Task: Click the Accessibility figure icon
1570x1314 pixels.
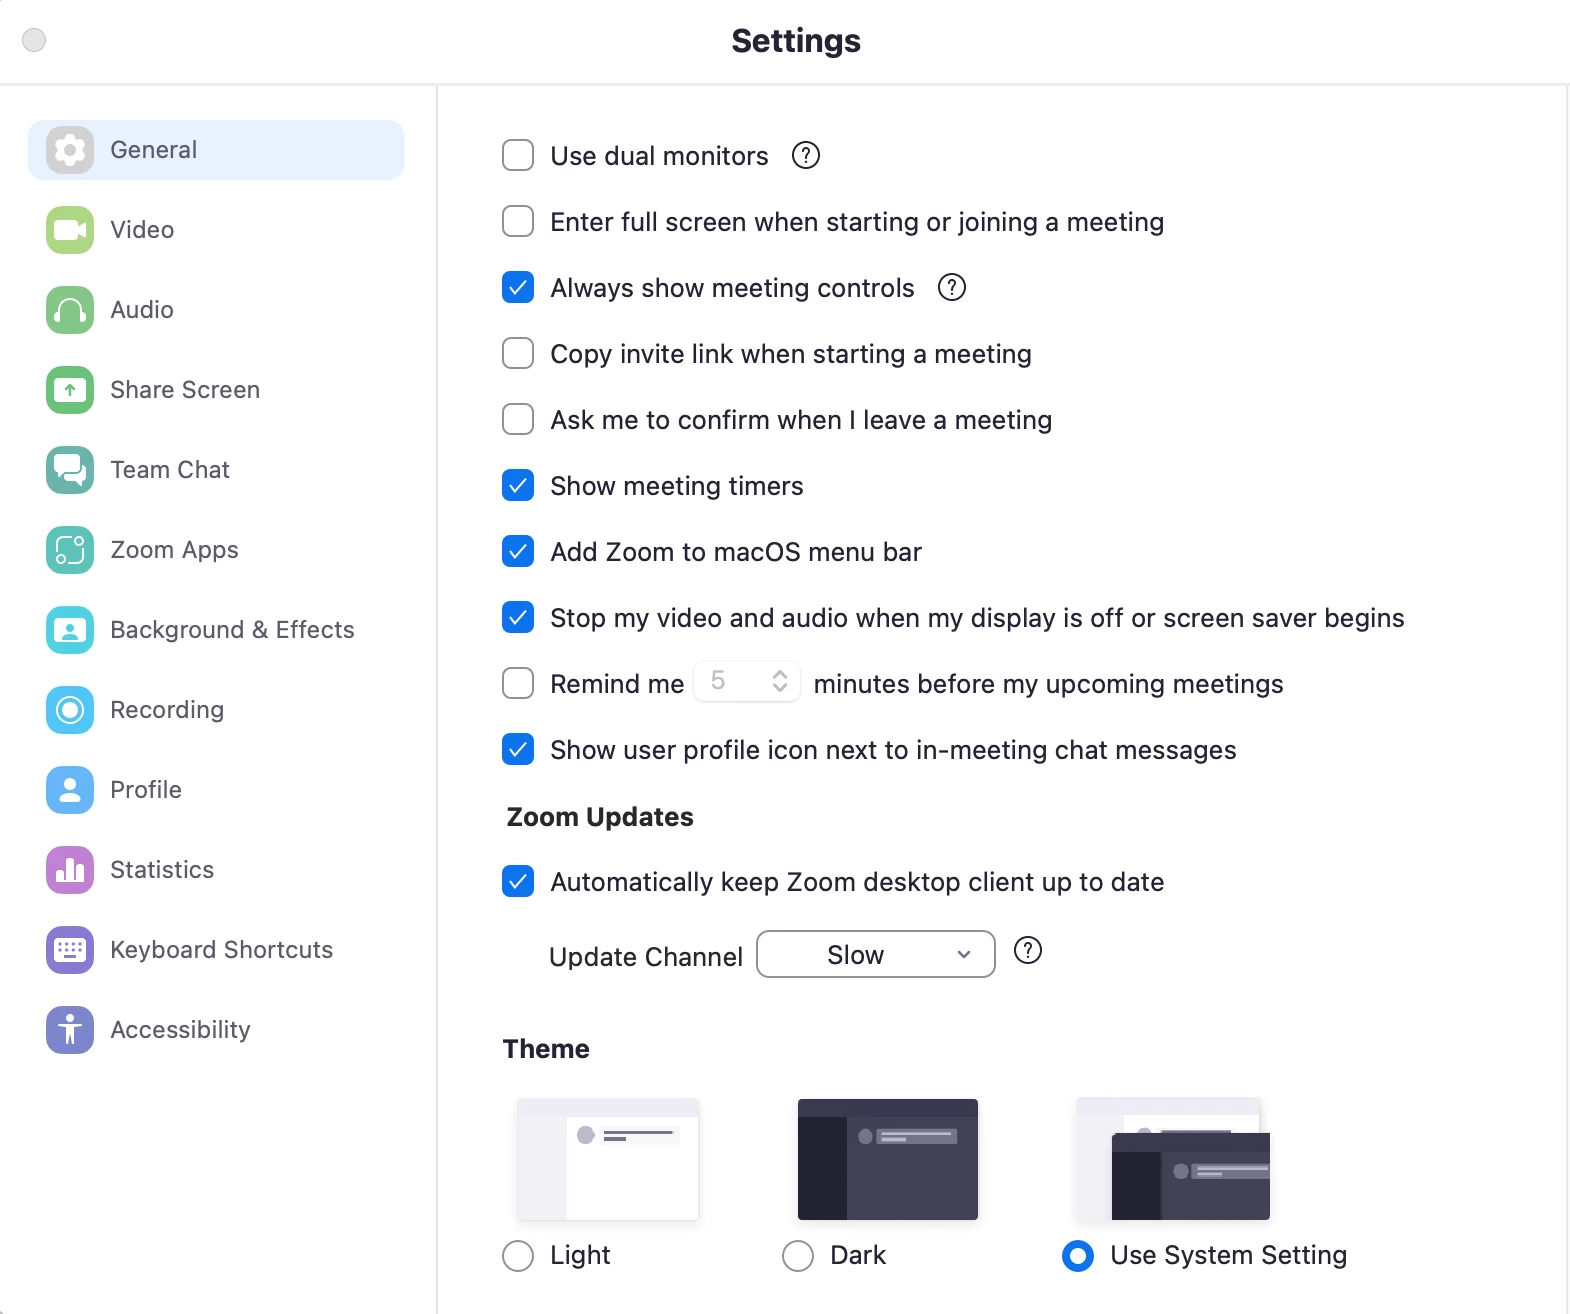Action: tap(70, 1030)
